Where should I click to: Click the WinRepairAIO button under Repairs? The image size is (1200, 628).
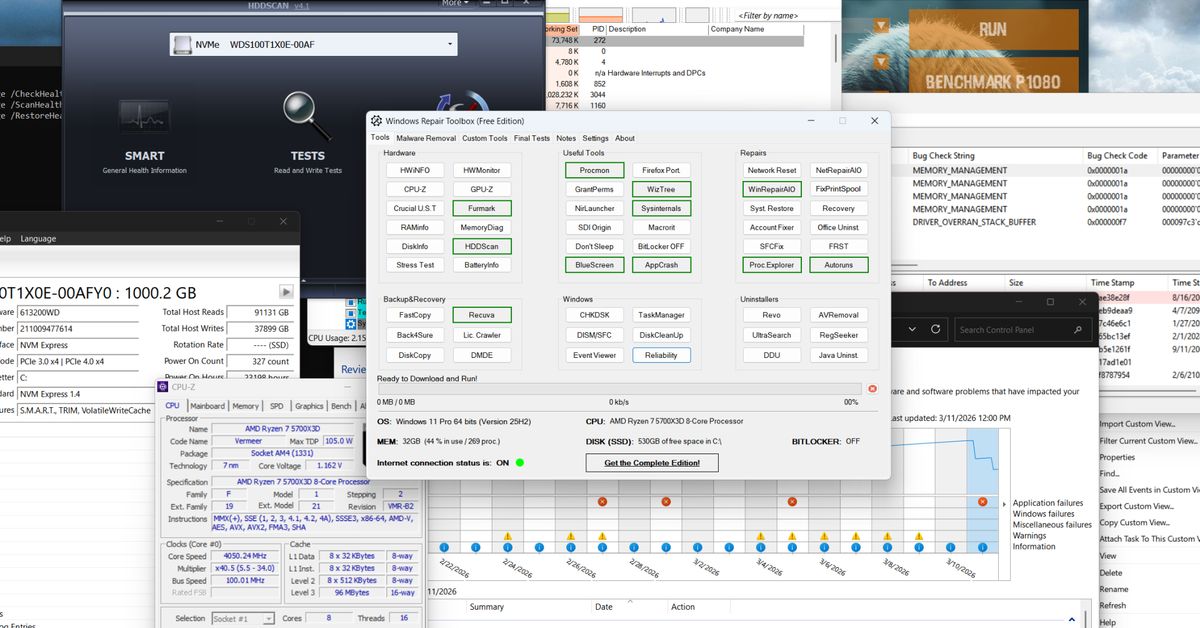click(x=772, y=189)
